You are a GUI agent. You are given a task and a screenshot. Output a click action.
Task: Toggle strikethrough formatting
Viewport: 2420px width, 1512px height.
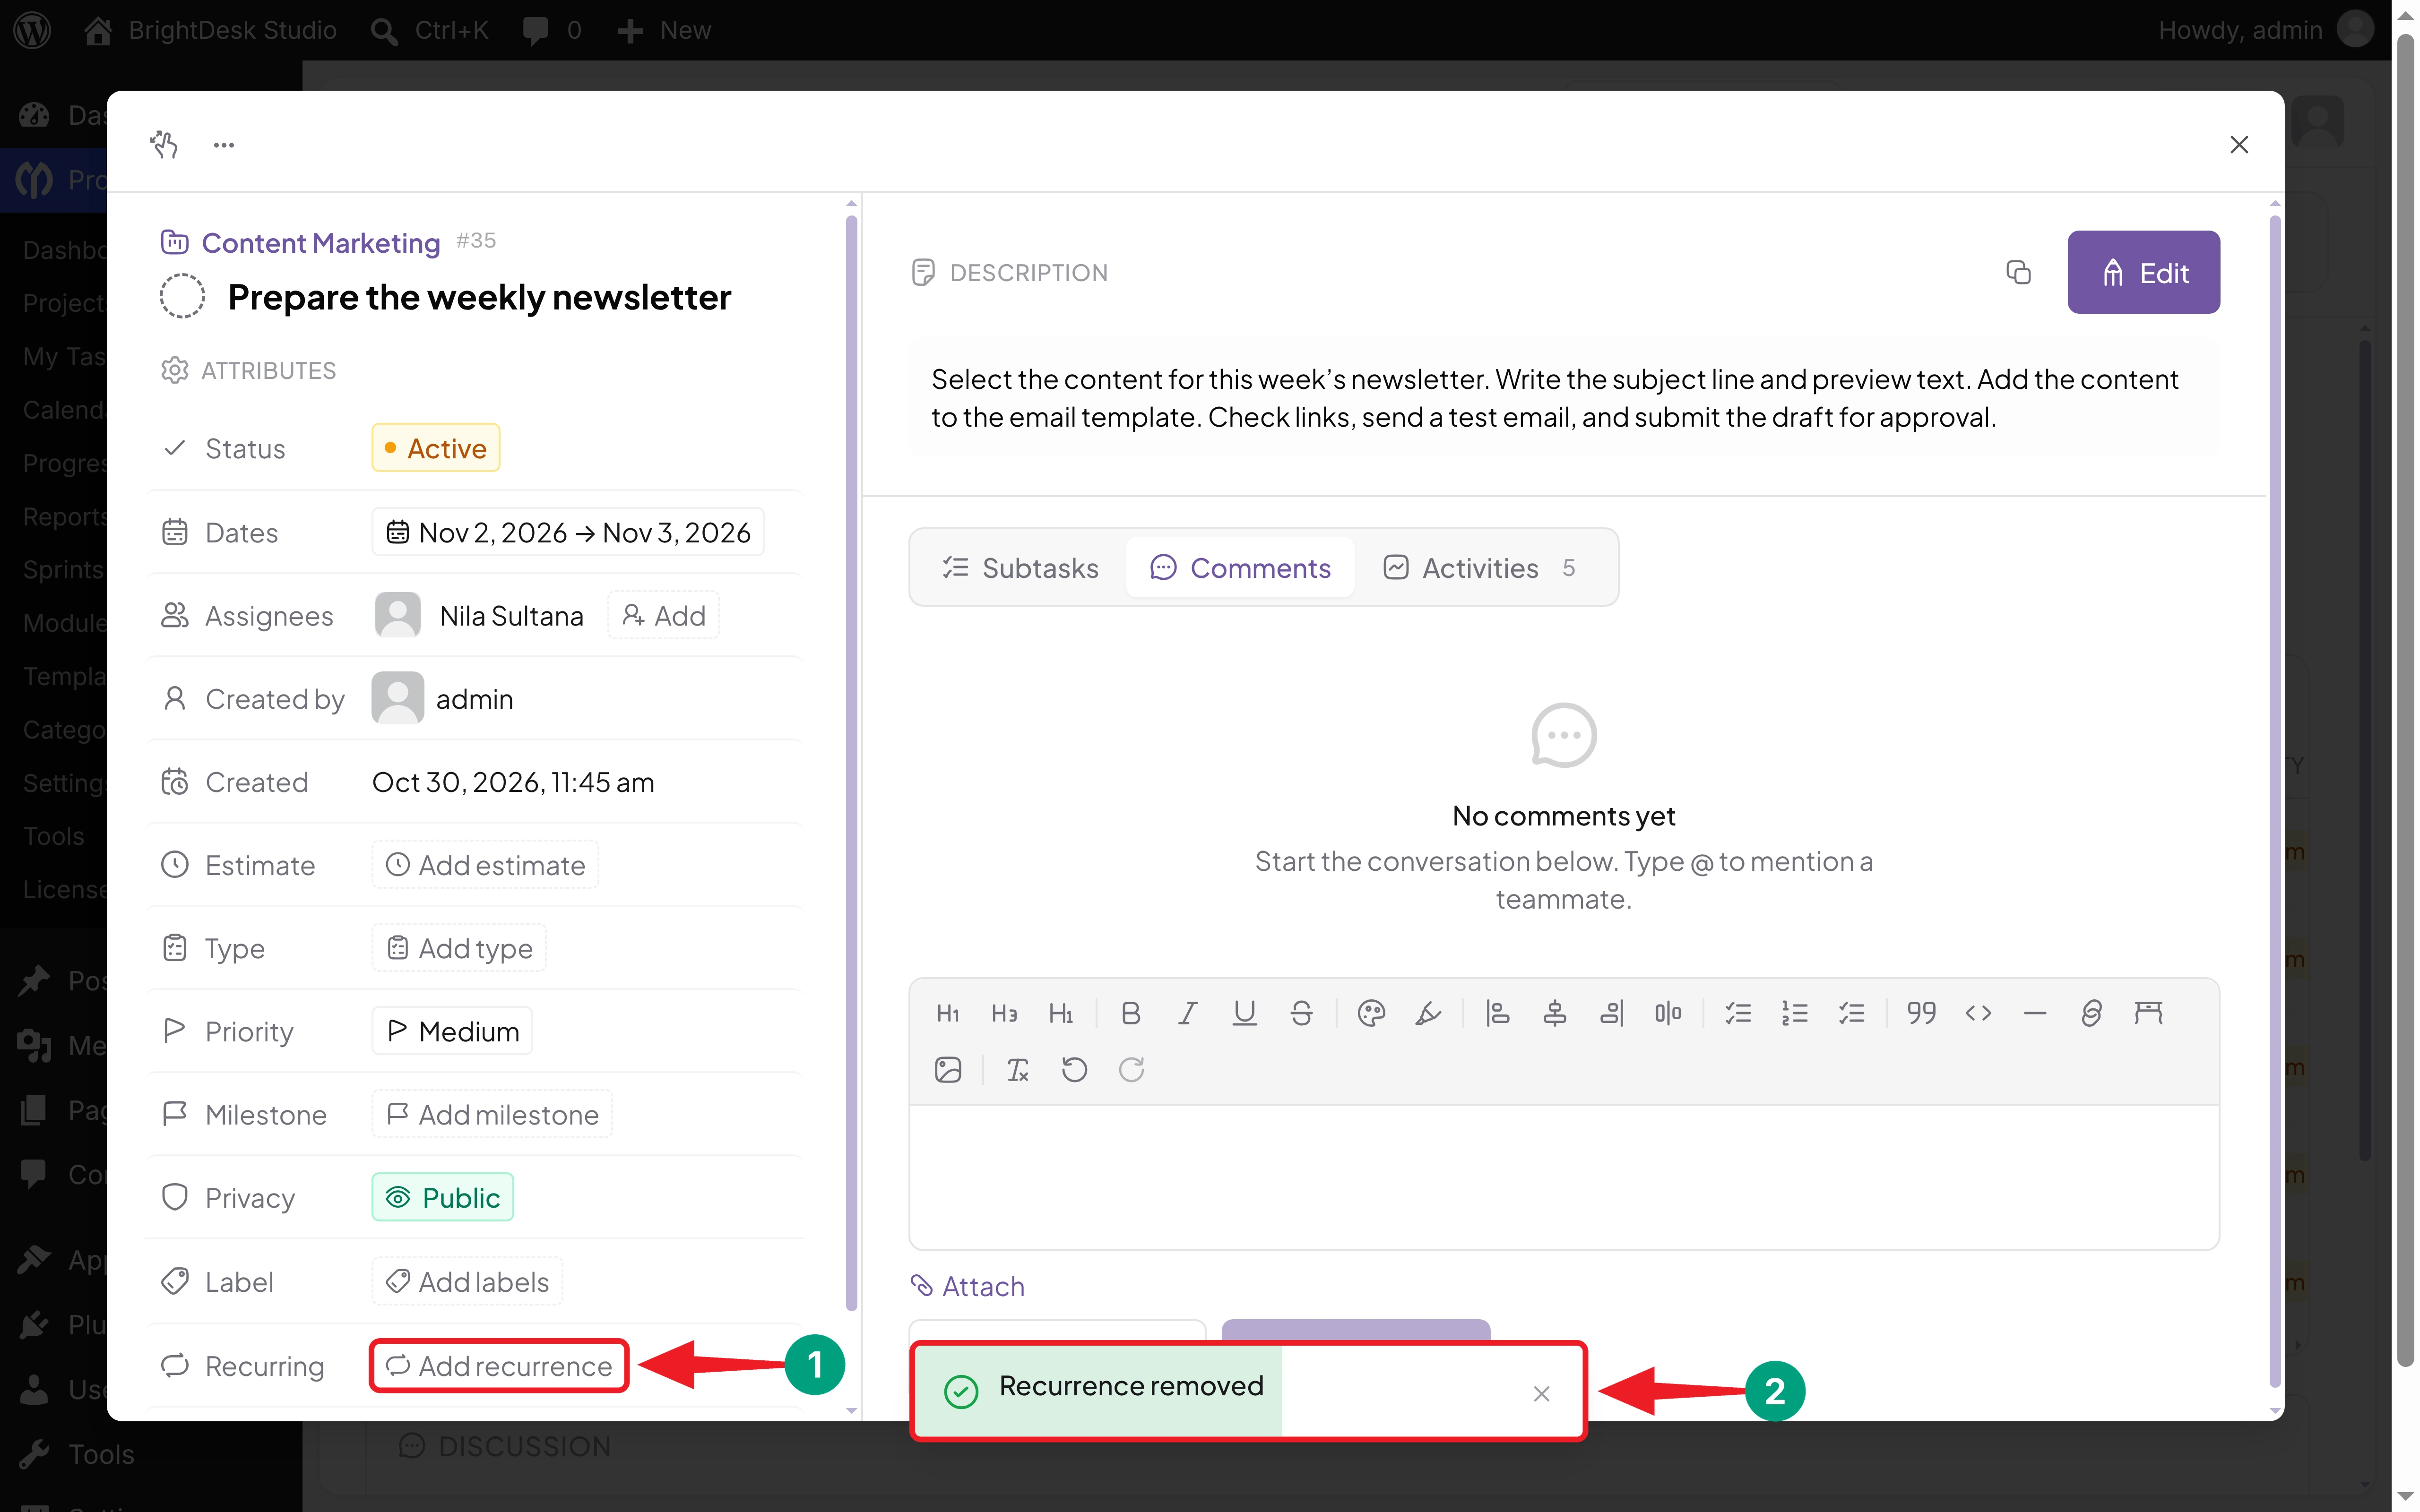point(1301,1013)
